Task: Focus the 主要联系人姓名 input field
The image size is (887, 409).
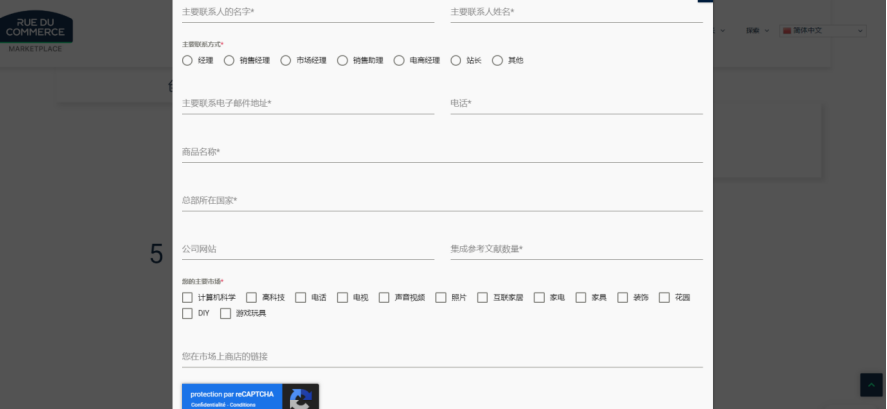Action: click(x=576, y=12)
